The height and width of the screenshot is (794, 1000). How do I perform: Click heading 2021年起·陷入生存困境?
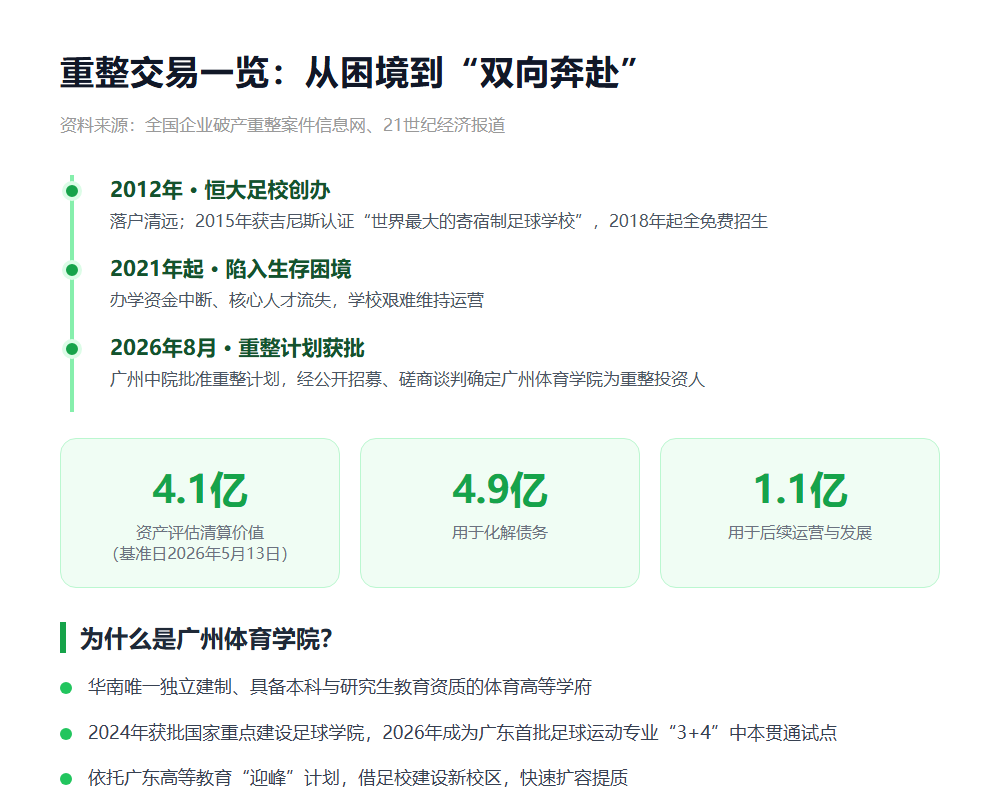[x=231, y=269]
